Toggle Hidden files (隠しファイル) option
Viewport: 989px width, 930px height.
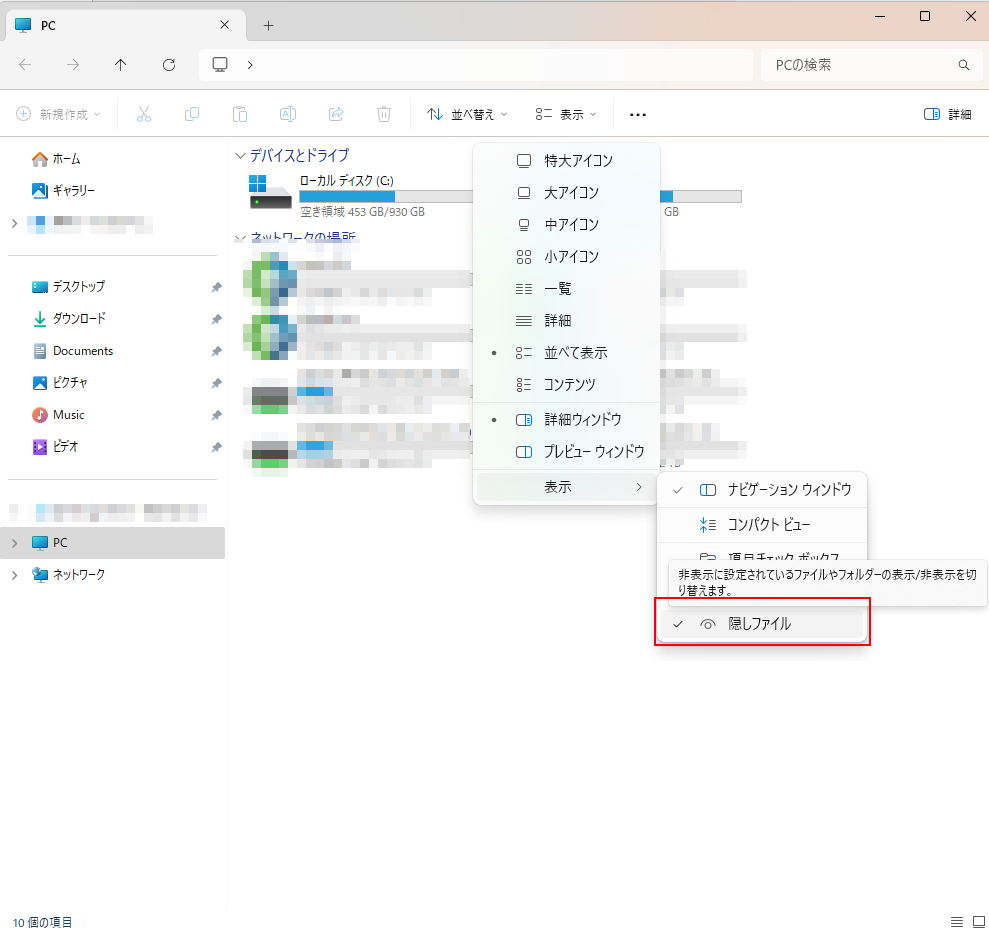[760, 624]
